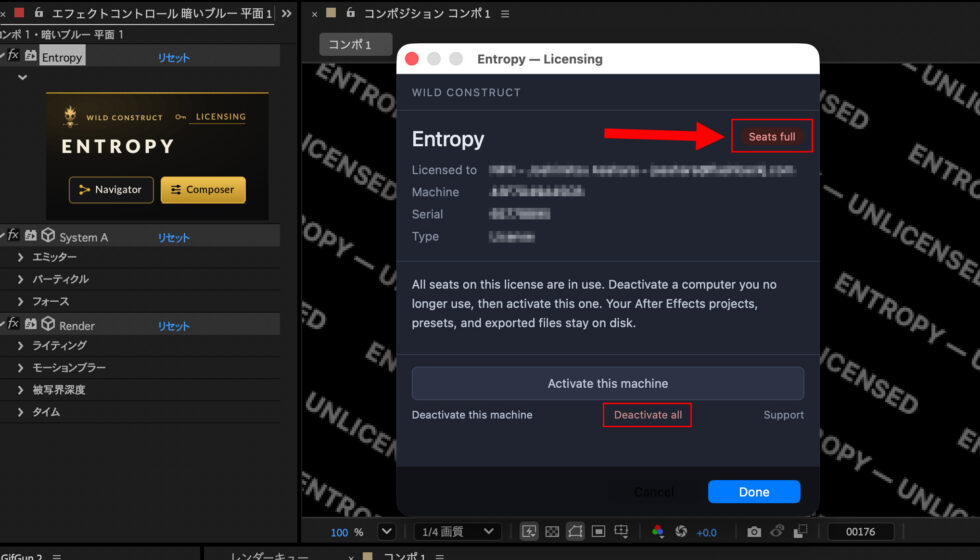Open the コンポ 1 timeline panel menu

(x=439, y=556)
